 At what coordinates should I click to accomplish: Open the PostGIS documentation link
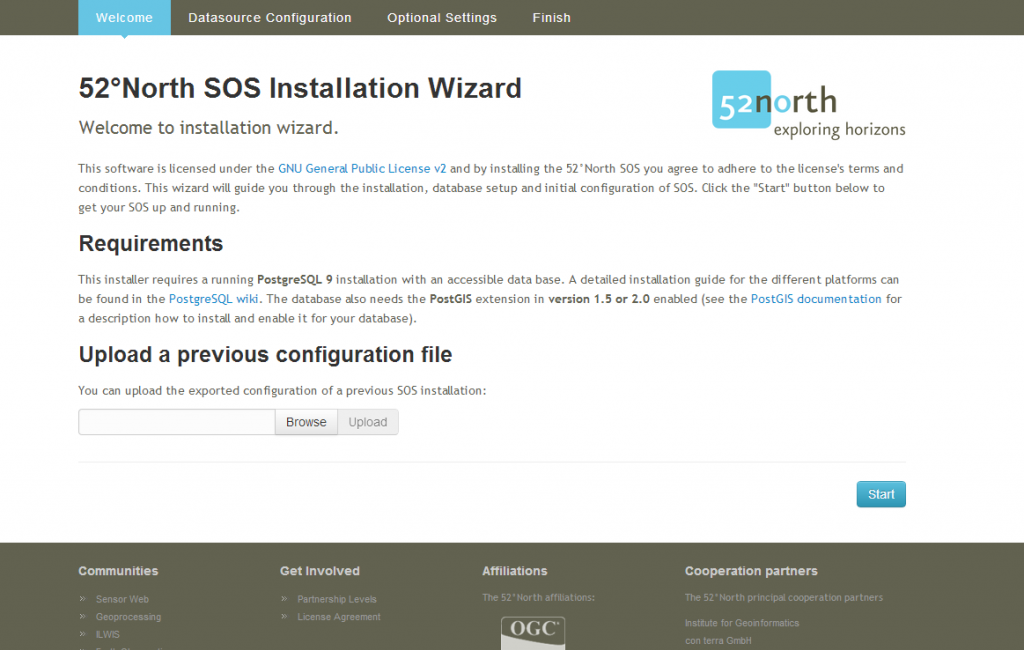[x=816, y=299]
